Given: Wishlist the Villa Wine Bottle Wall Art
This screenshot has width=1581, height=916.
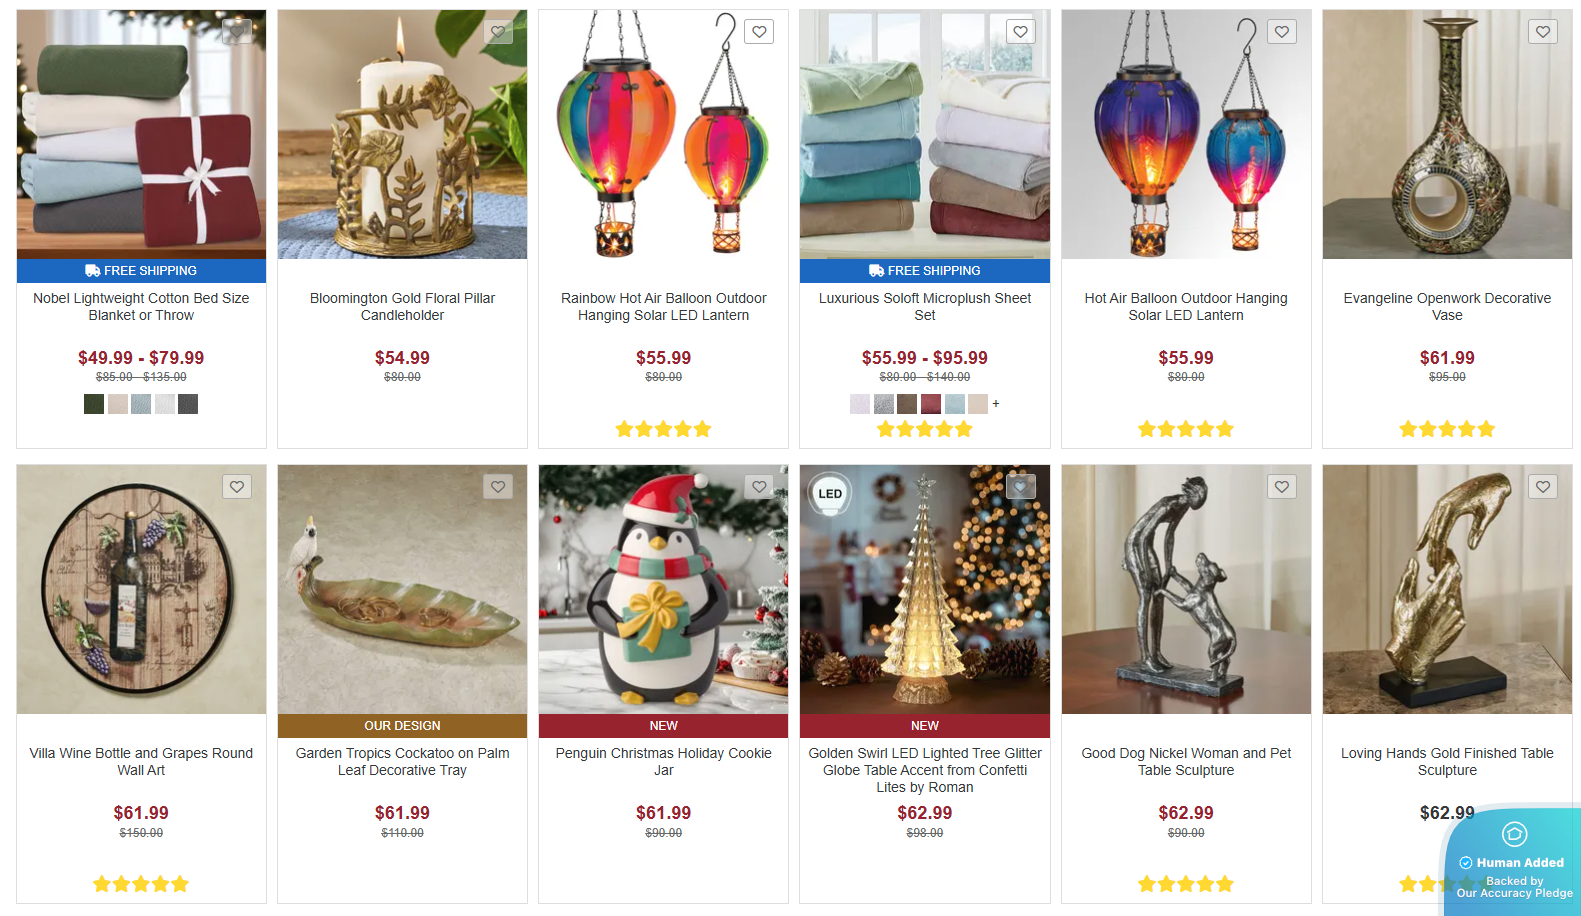Looking at the screenshot, I should click(x=237, y=487).
